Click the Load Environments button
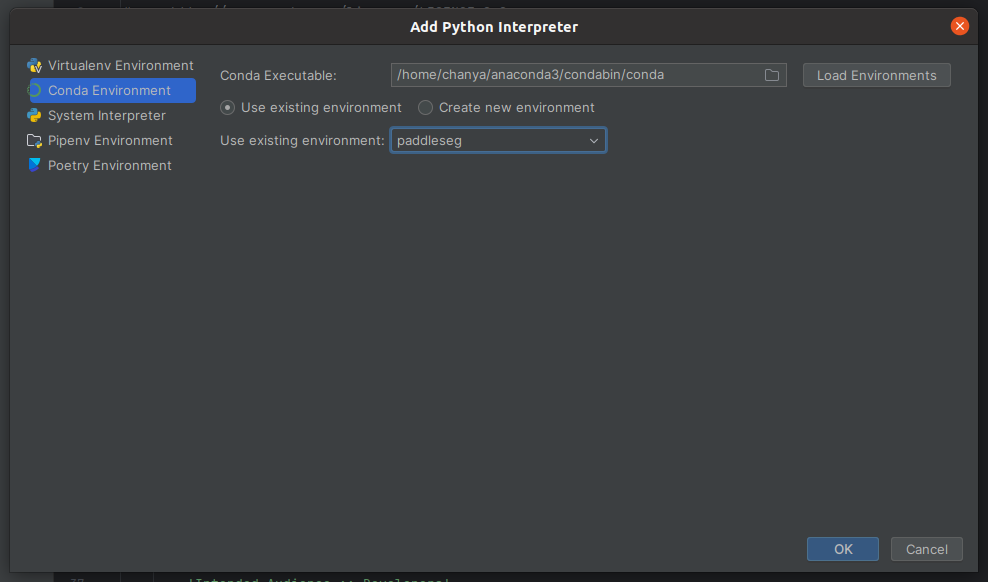This screenshot has width=988, height=582. 876,76
